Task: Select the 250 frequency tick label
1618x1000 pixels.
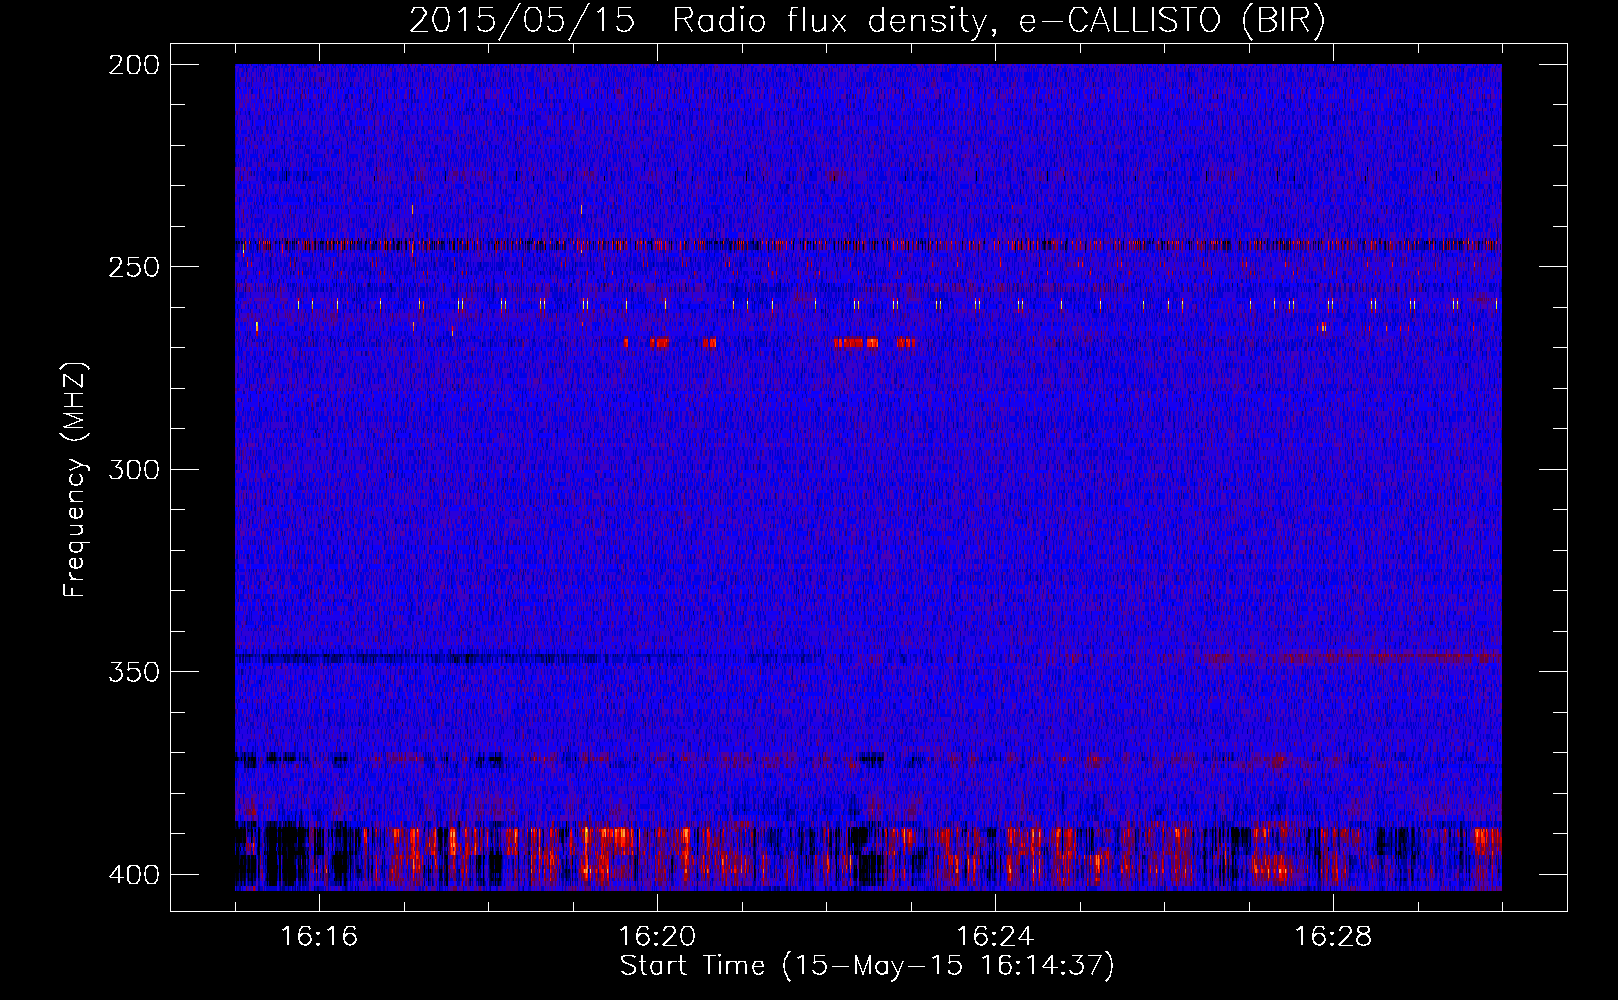Action: click(134, 267)
